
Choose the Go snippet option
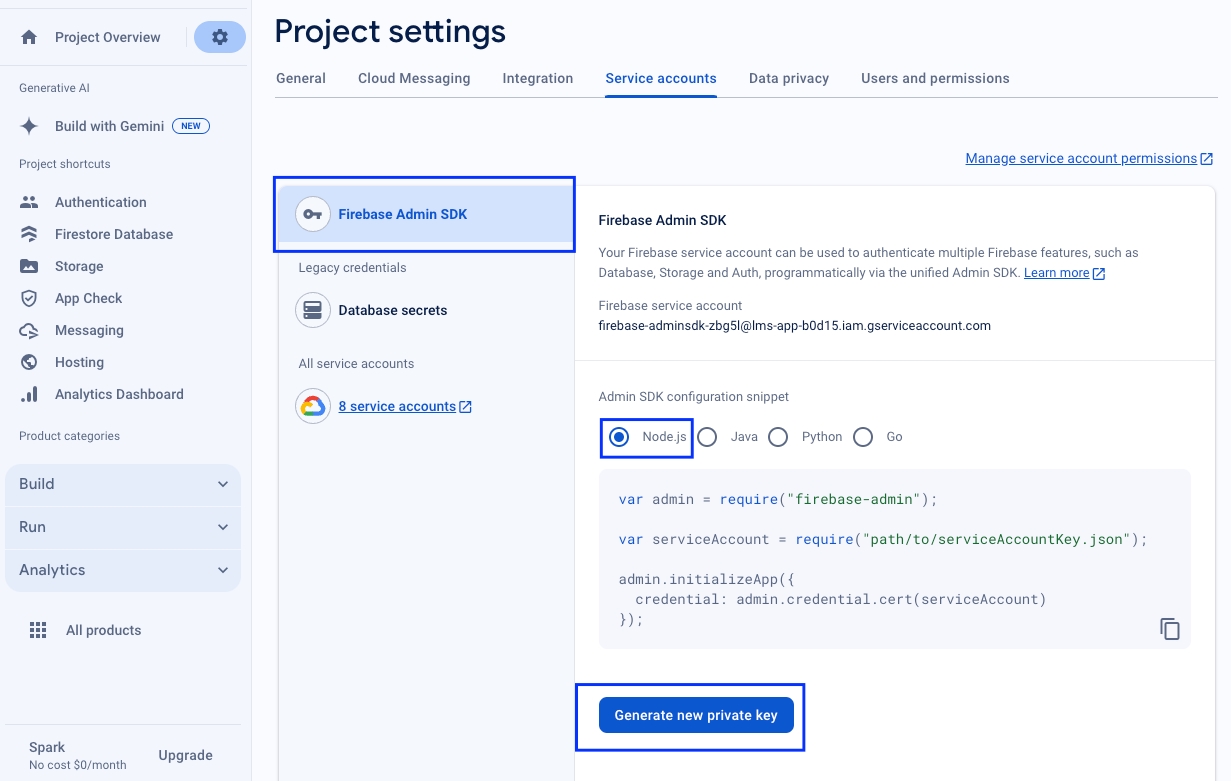point(863,437)
